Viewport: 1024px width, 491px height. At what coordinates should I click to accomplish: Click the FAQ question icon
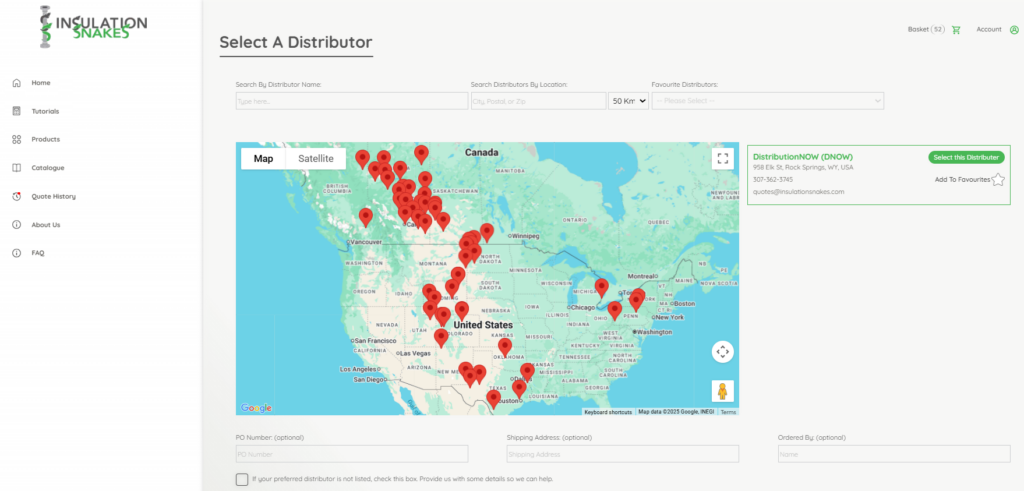(x=17, y=253)
